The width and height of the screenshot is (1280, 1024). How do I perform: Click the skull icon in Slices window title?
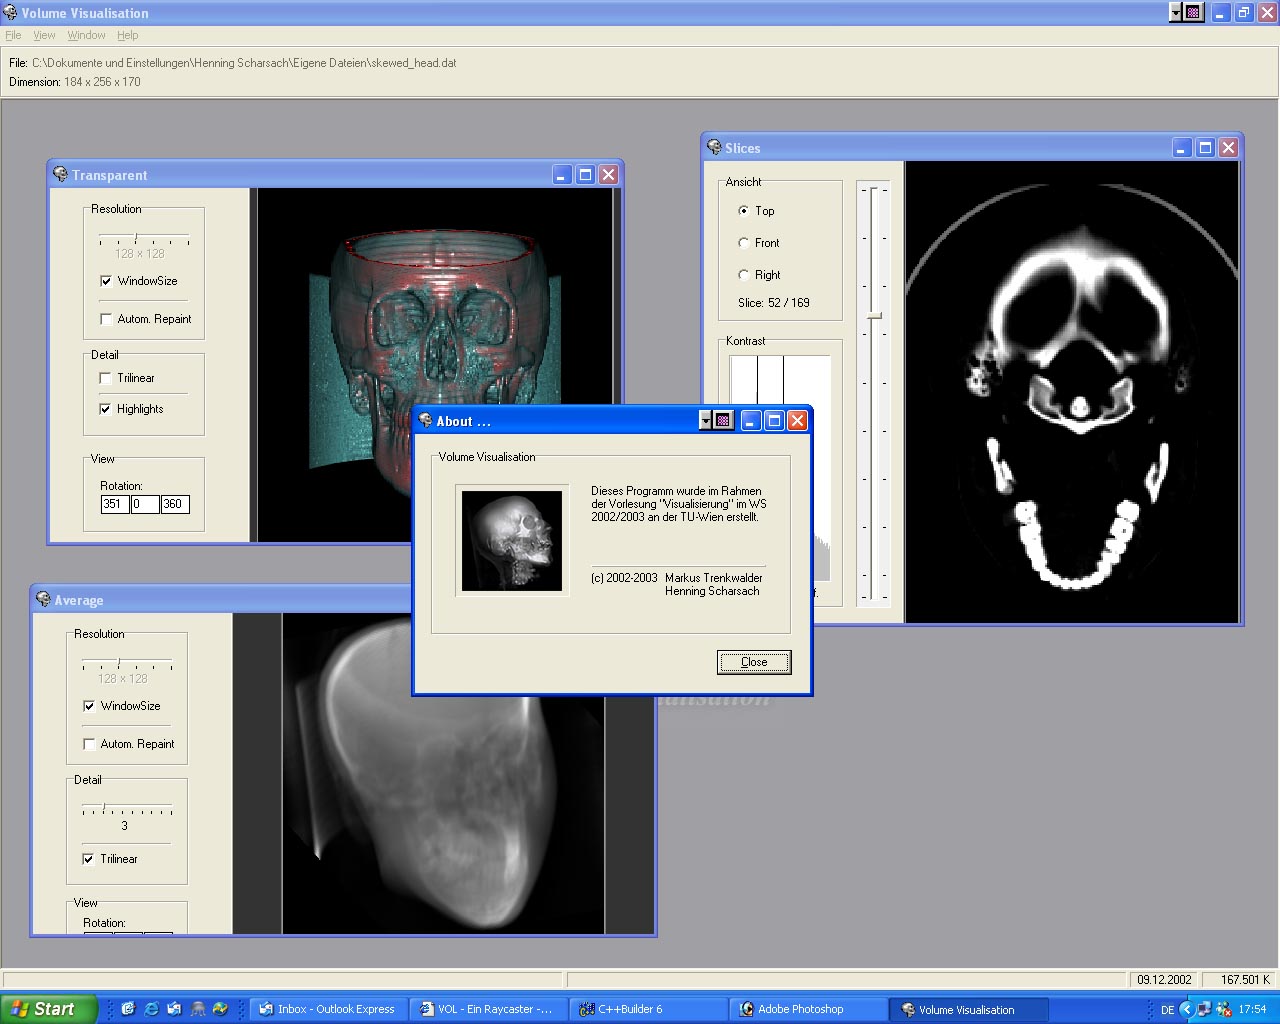tap(714, 148)
